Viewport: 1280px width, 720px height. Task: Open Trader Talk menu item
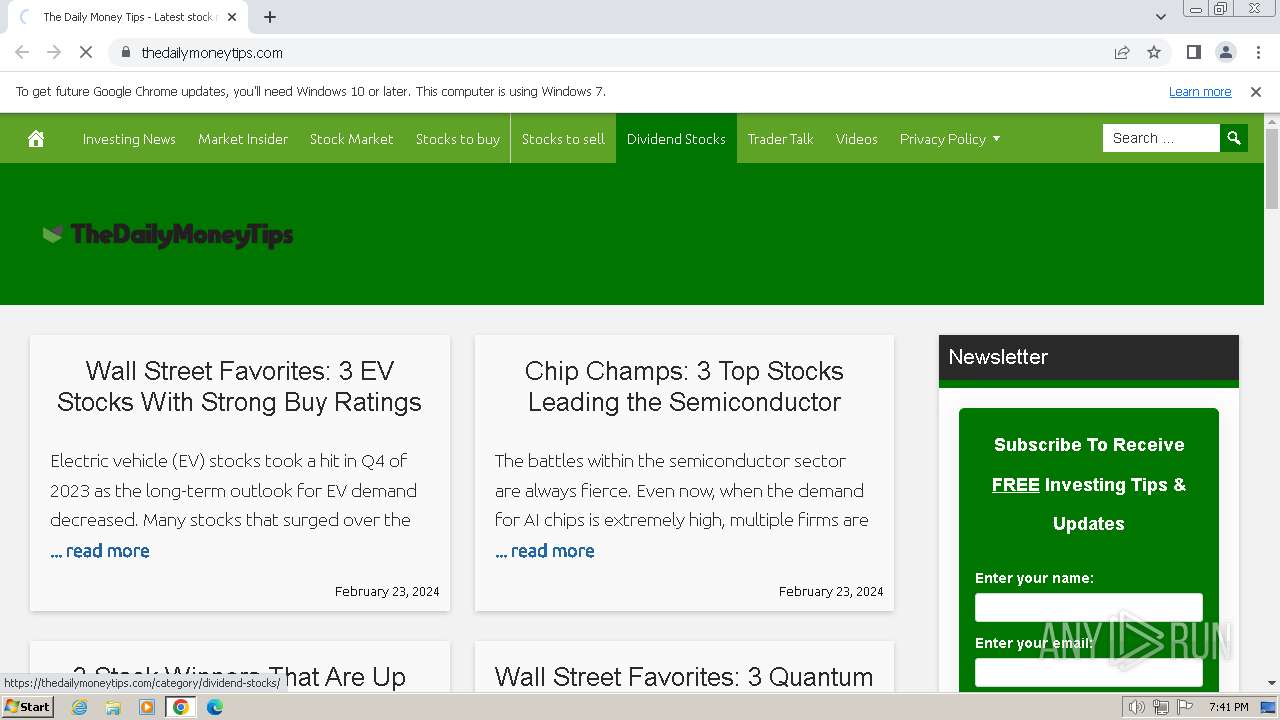(x=781, y=139)
